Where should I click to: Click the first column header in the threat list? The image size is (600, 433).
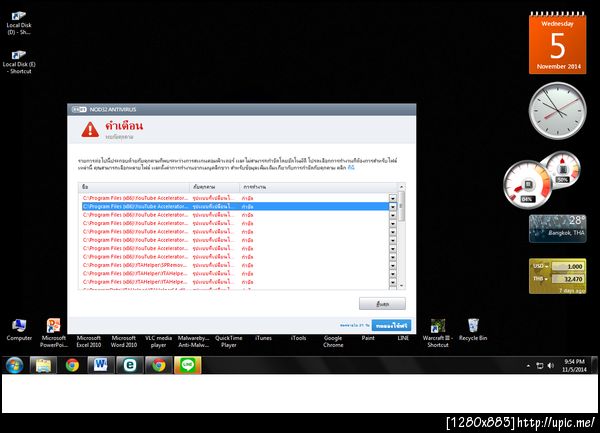(134, 187)
